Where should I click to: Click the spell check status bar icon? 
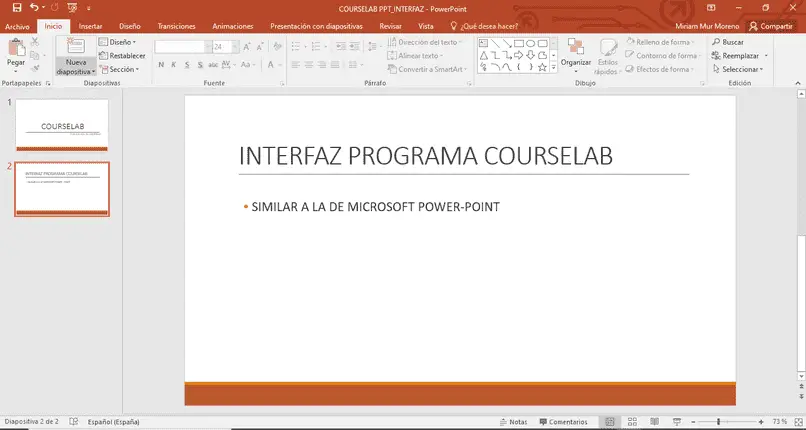coord(74,422)
